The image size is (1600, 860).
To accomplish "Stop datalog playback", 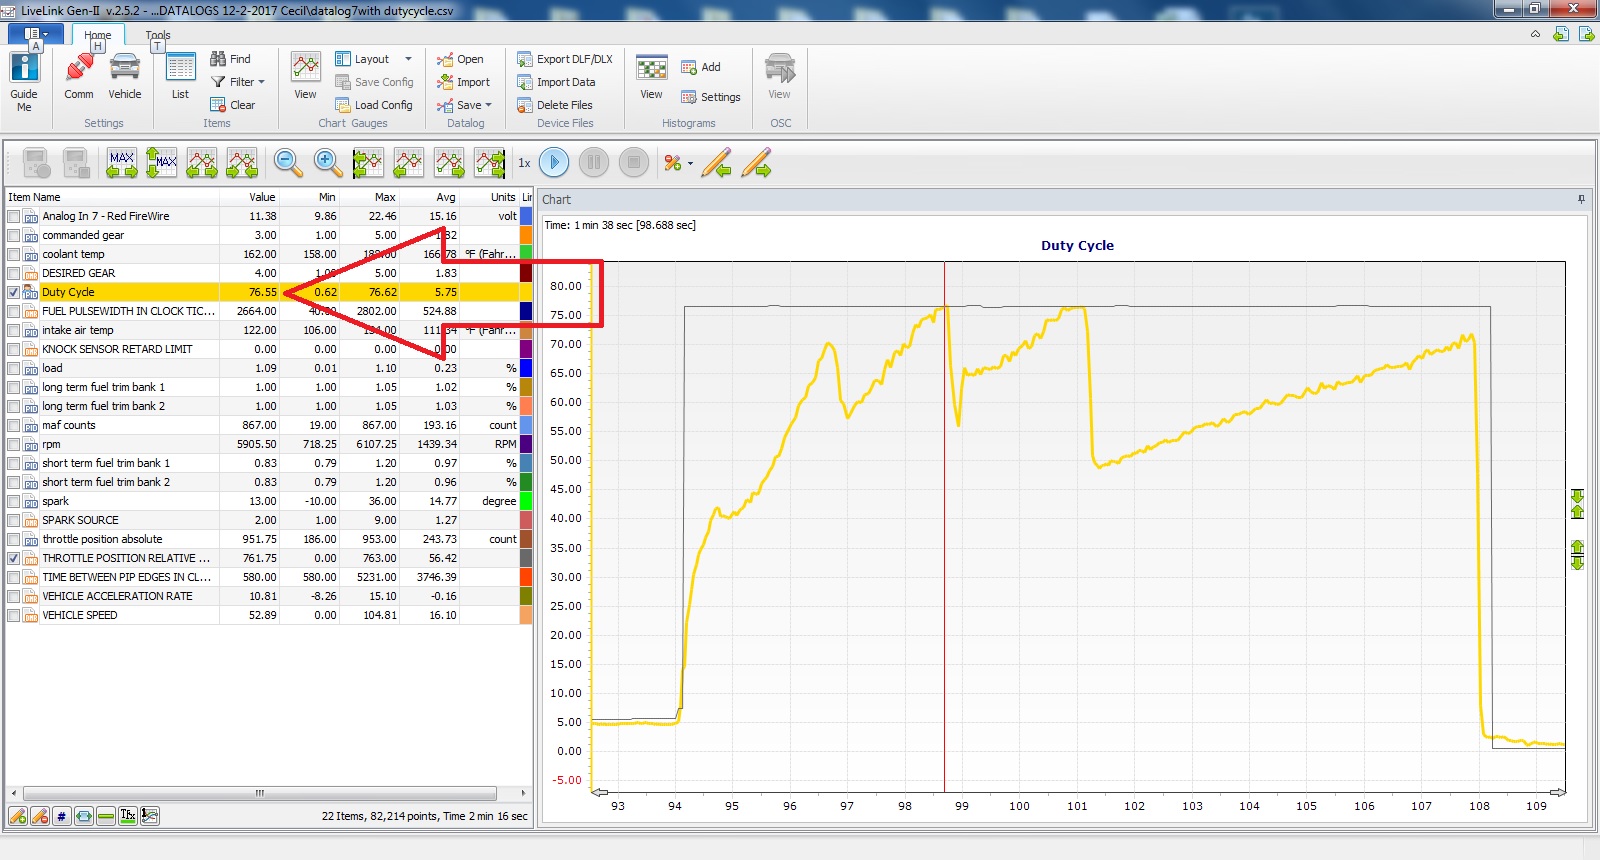I will click(634, 162).
